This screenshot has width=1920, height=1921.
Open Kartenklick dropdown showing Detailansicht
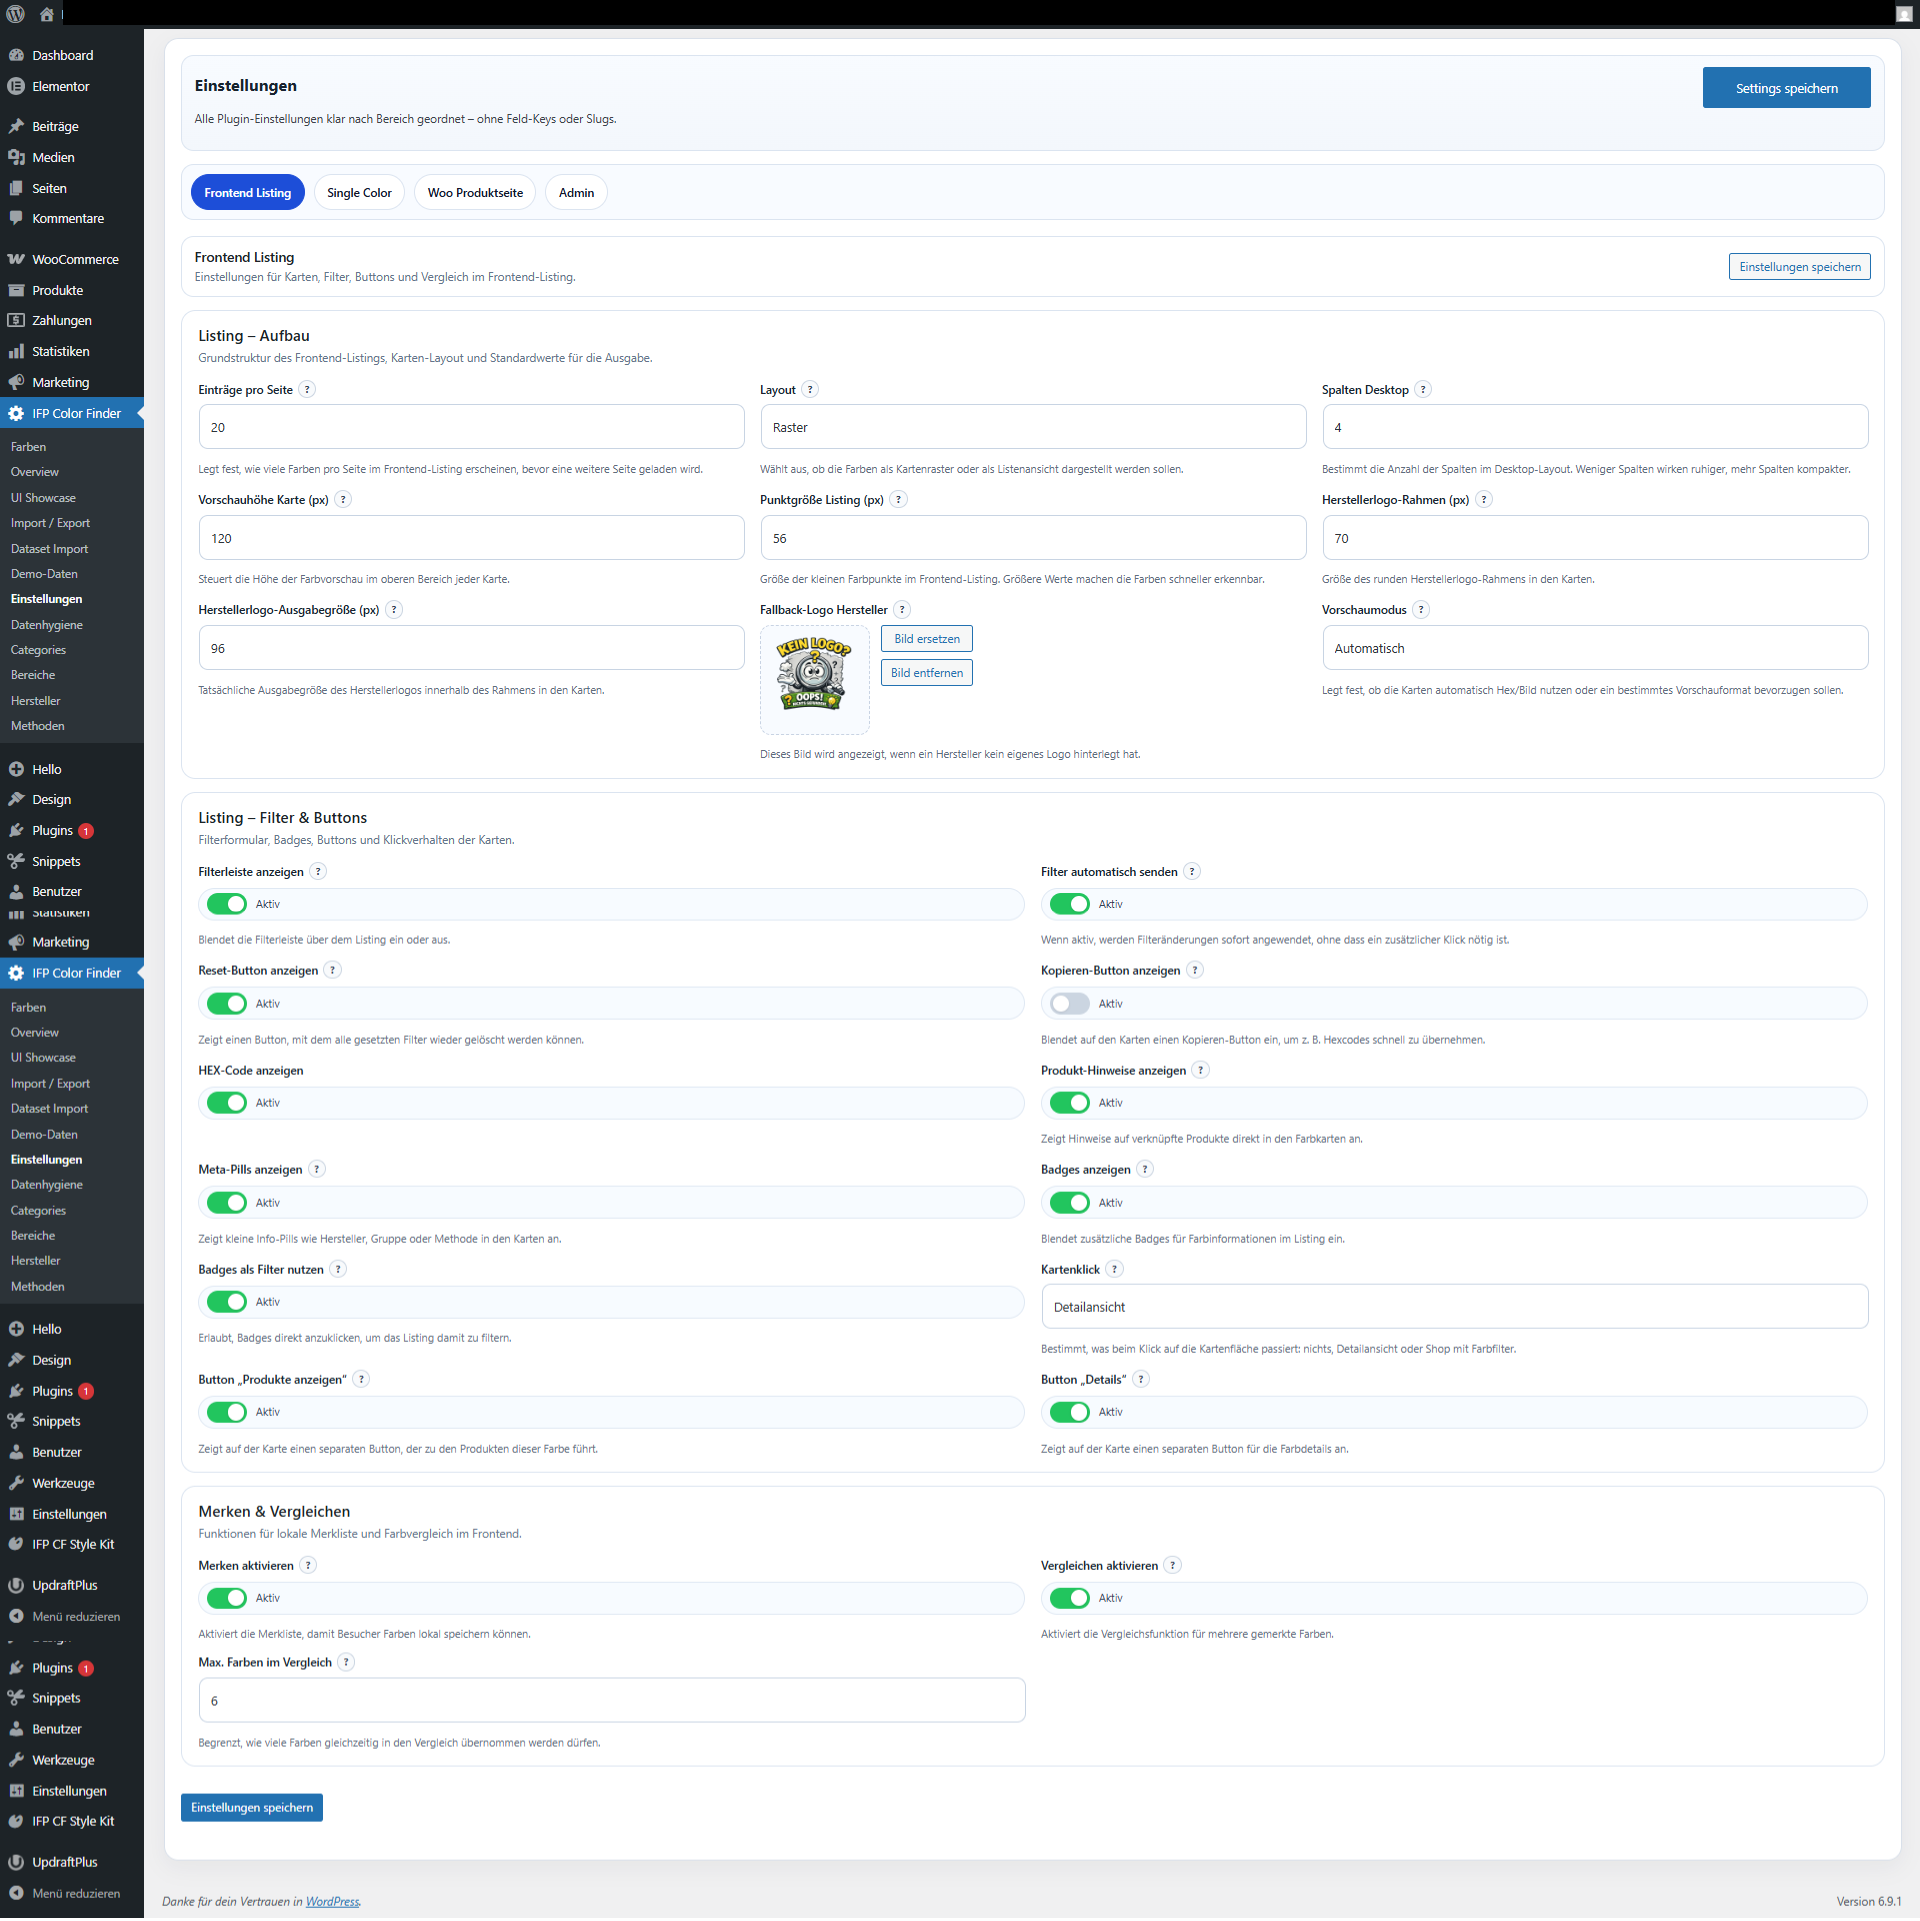[1453, 1307]
